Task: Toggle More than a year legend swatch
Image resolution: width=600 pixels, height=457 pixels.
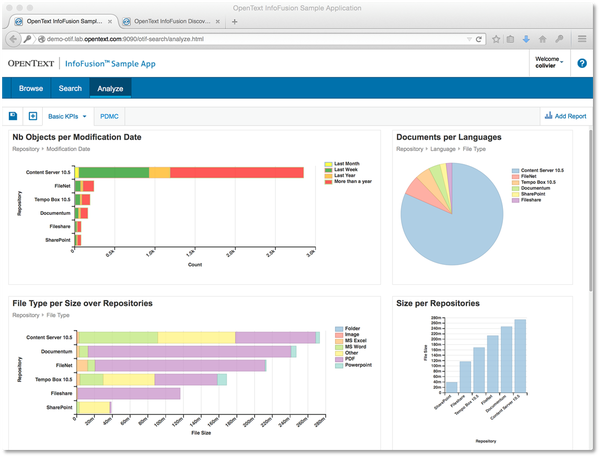Action: click(x=328, y=182)
